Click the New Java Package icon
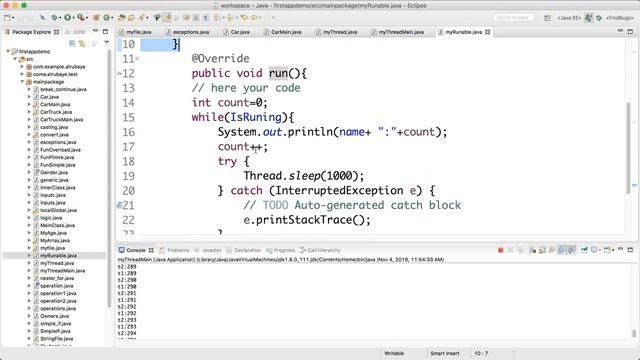This screenshot has height=360, width=640. click(96, 18)
